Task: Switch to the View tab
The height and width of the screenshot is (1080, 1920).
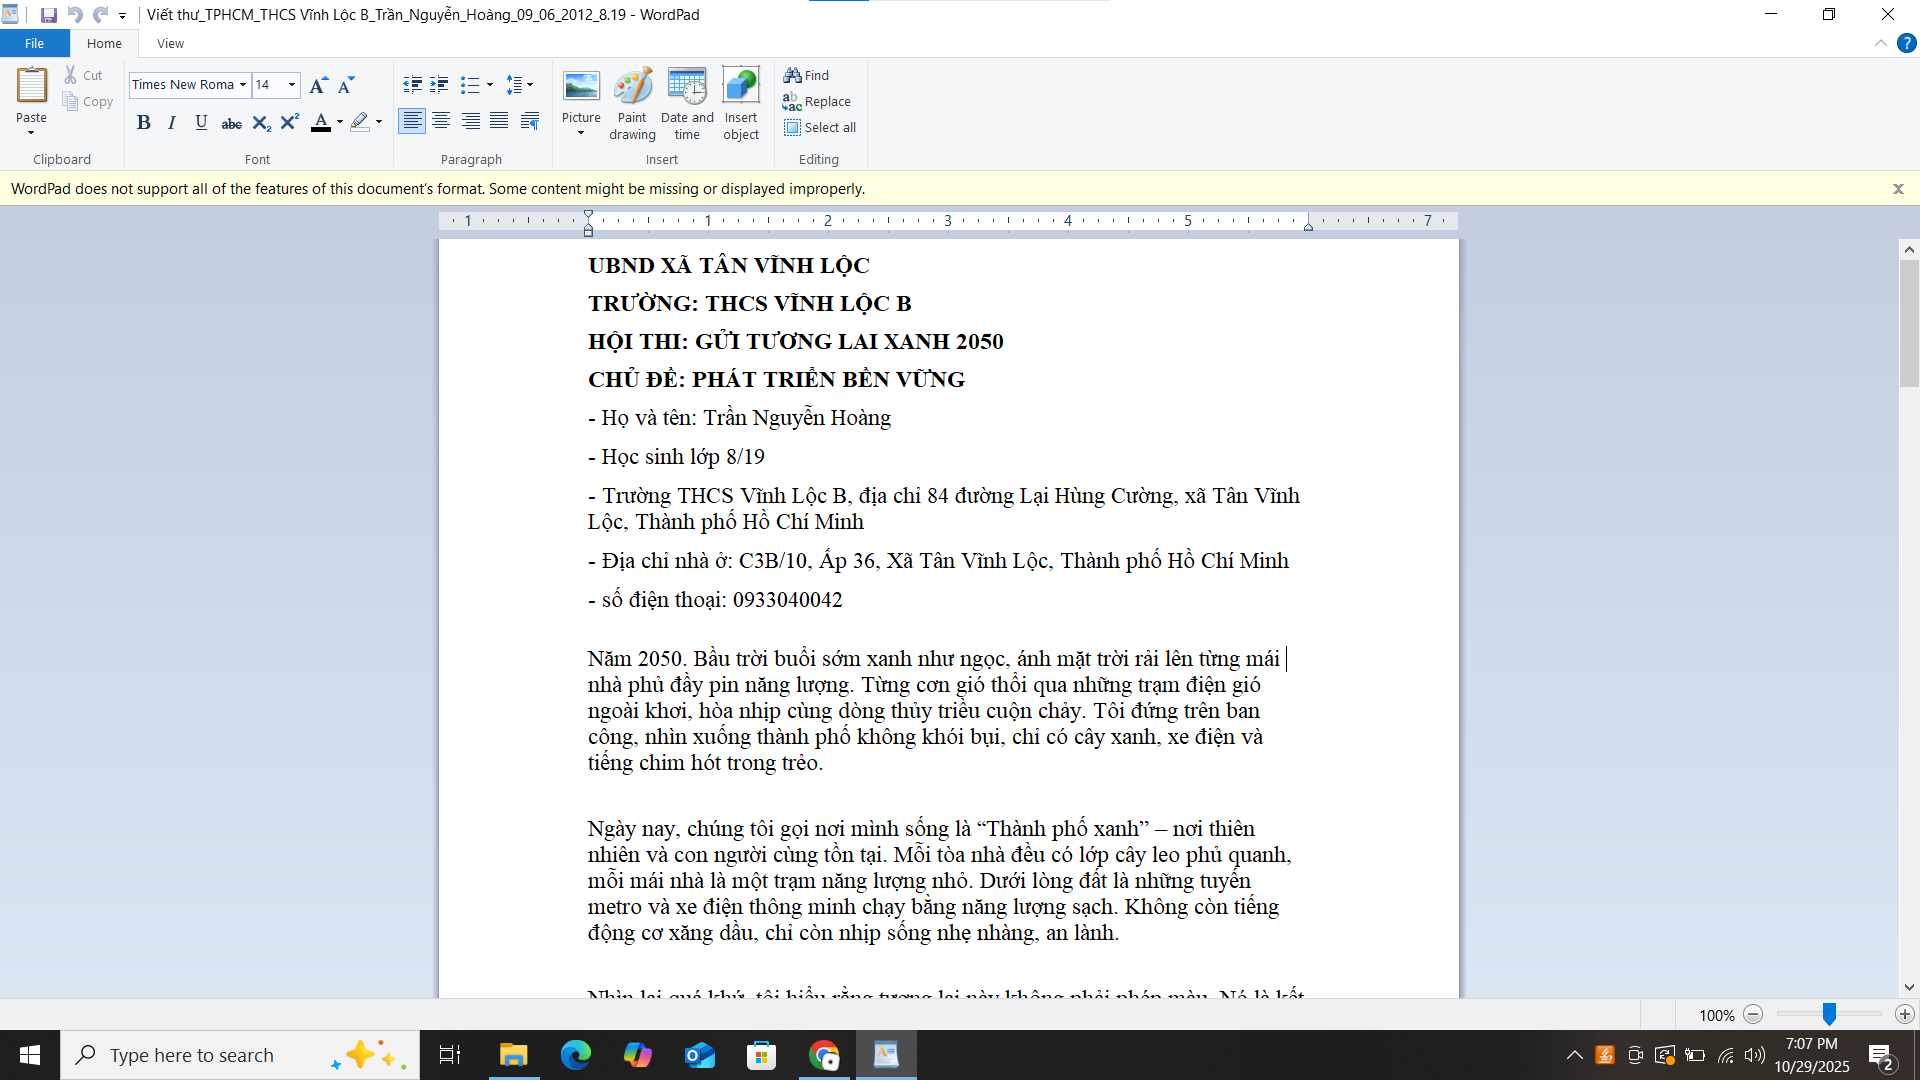Action: 170,44
